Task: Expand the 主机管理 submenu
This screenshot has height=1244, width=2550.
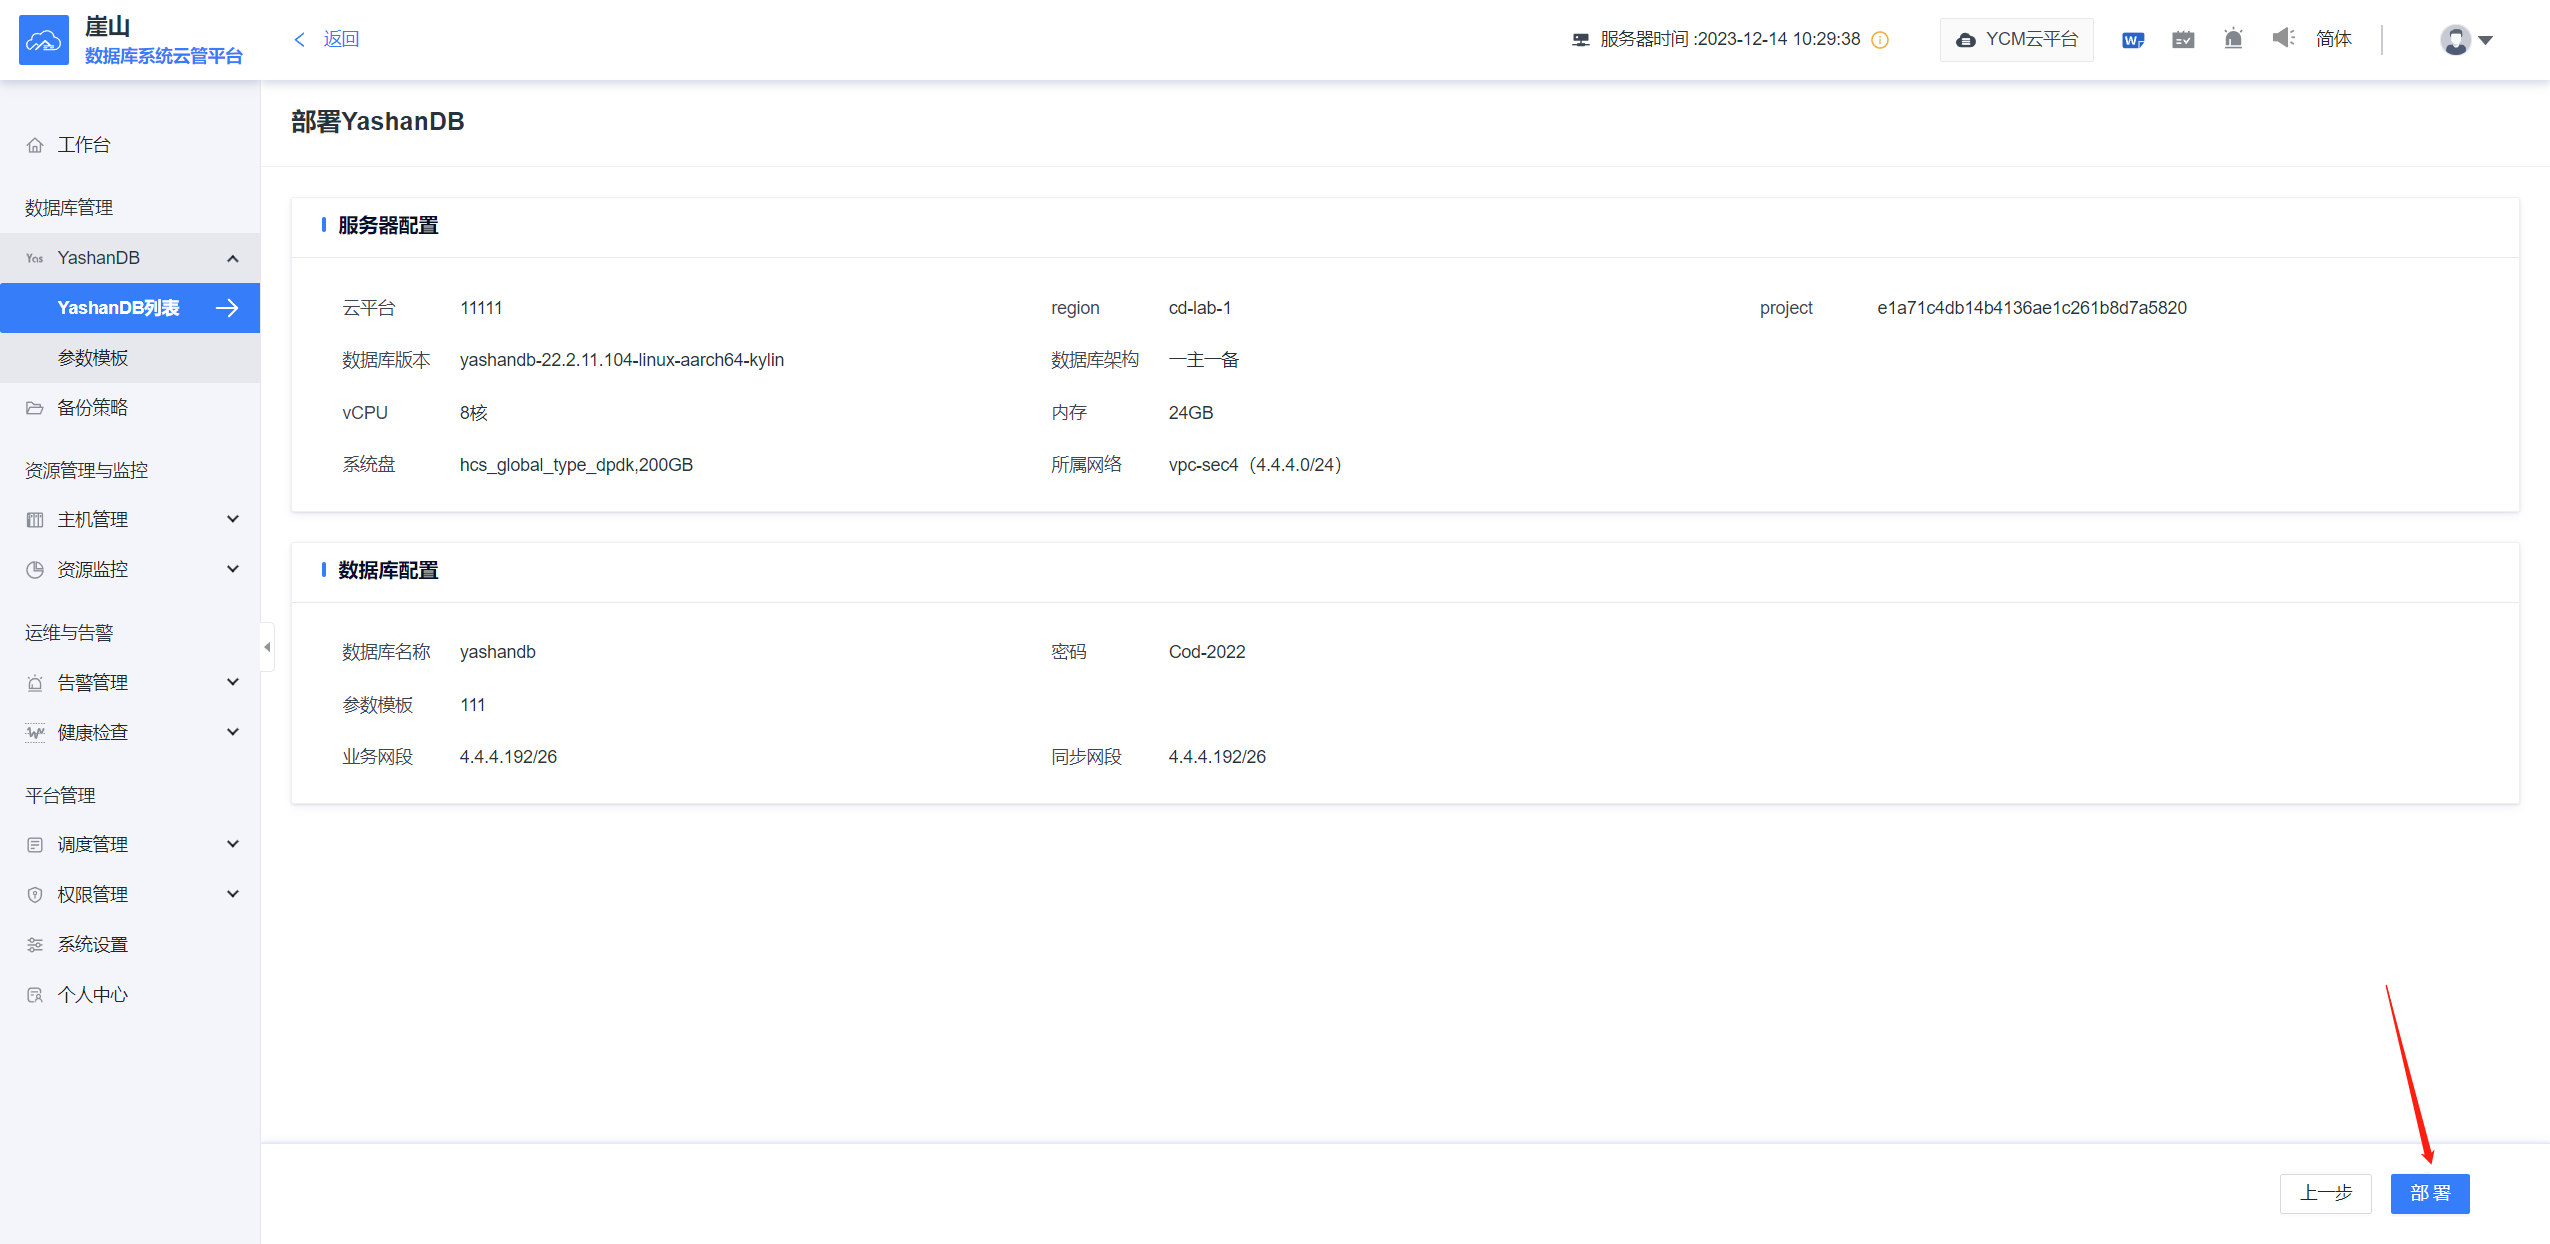Action: 232,519
